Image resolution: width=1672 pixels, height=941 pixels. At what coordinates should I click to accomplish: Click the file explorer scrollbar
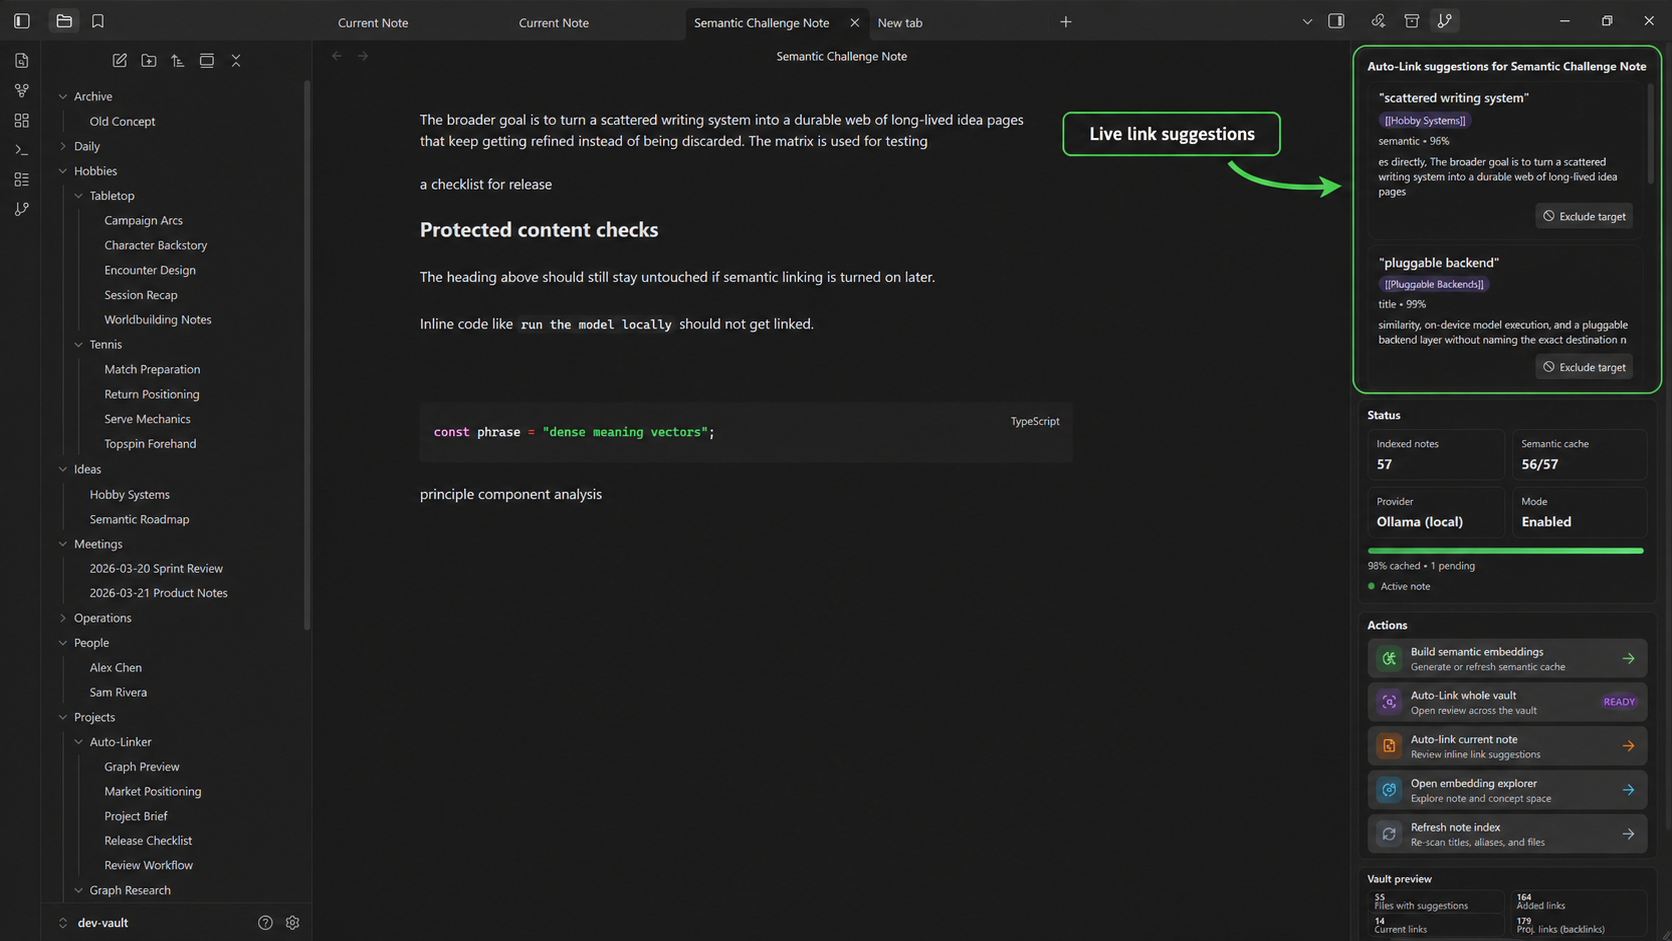tap(307, 355)
